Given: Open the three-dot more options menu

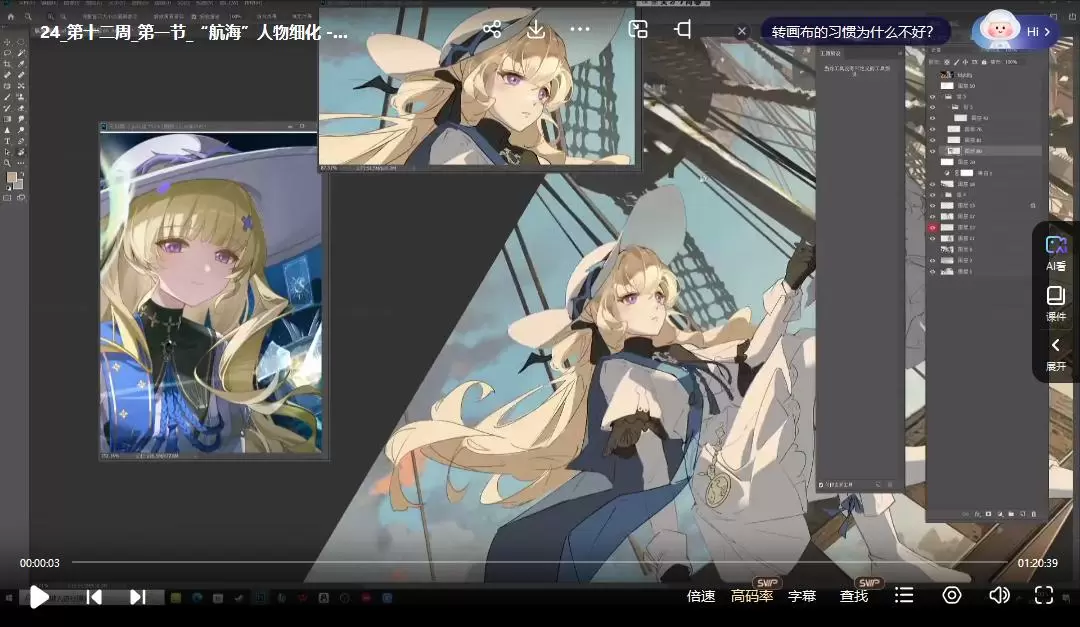Looking at the screenshot, I should [580, 29].
